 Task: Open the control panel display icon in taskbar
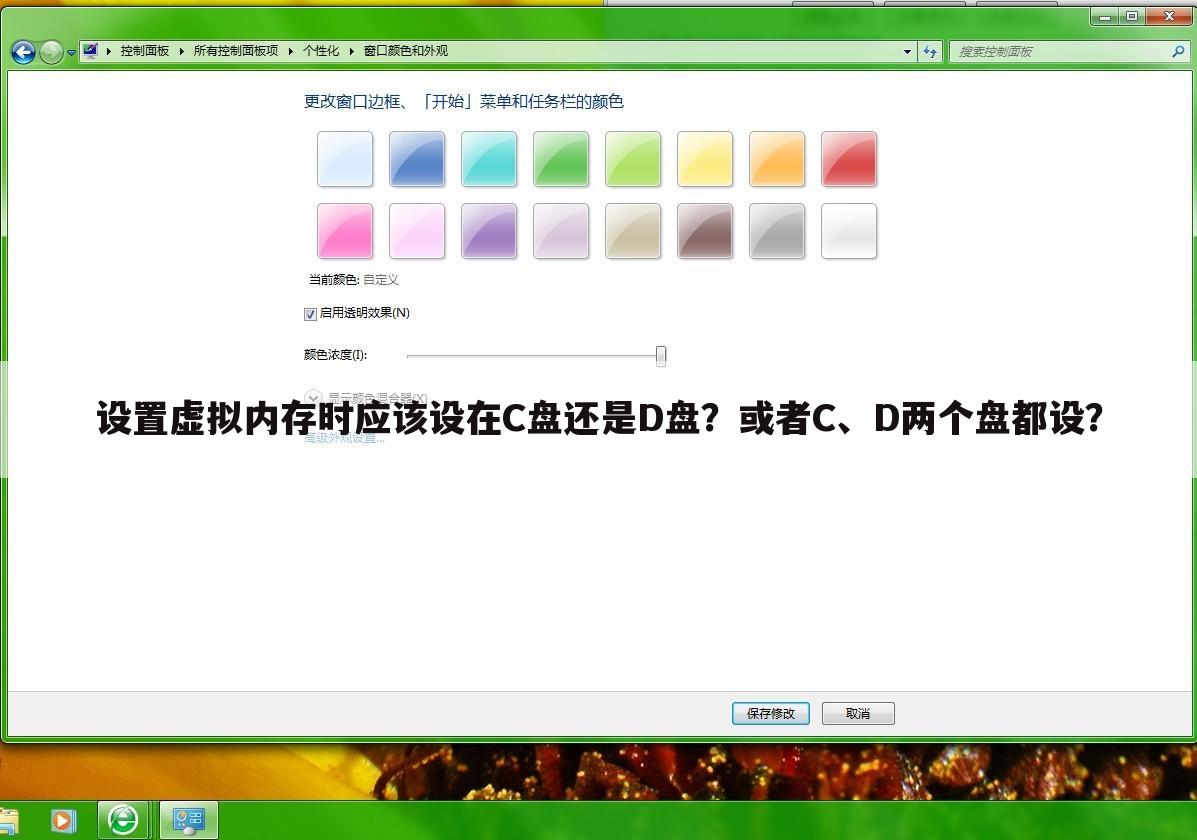click(188, 818)
